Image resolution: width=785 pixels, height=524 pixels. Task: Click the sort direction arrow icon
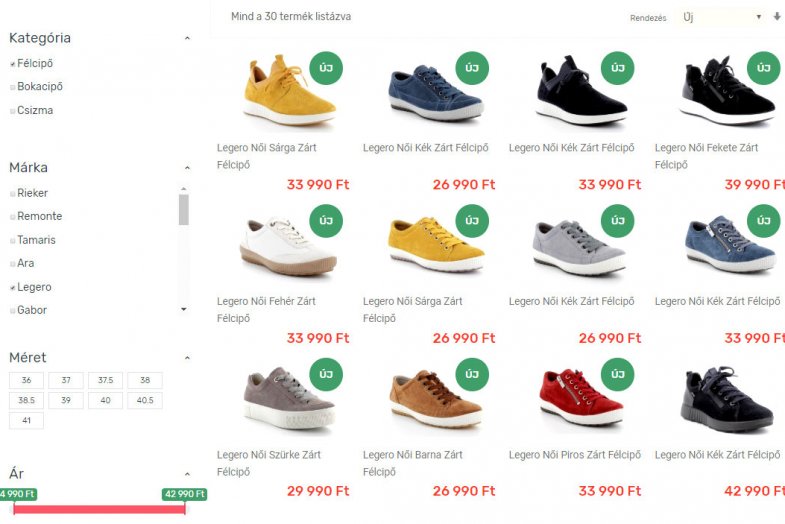click(x=776, y=17)
